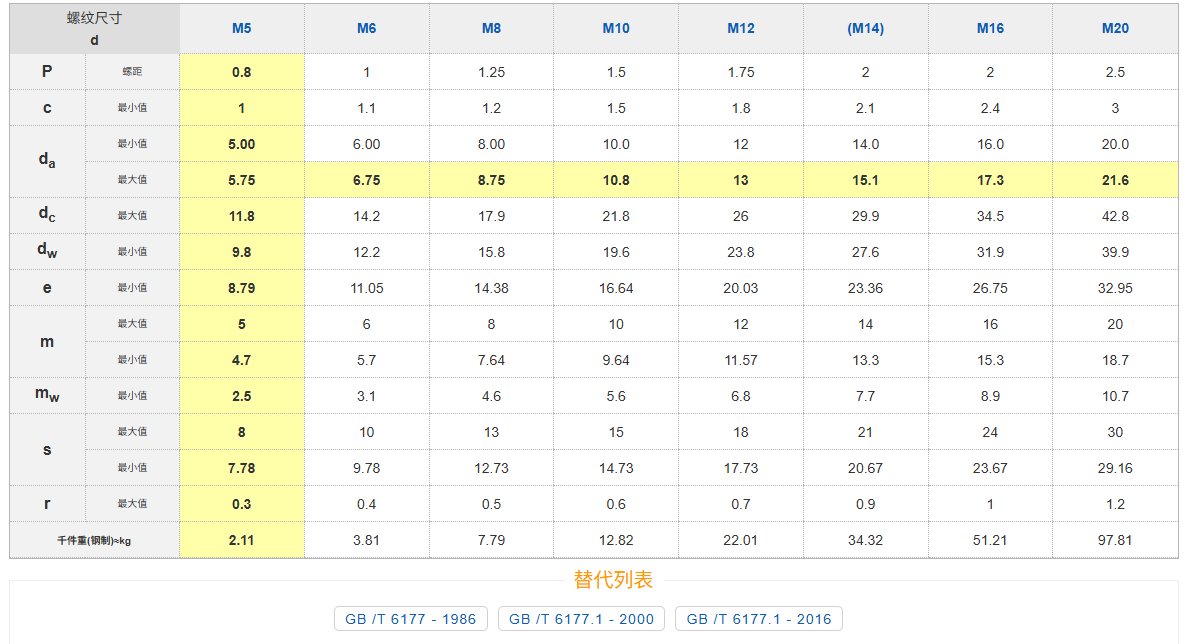The height and width of the screenshot is (644, 1198).
Task: Select the M20 thread size header
Action: (1115, 28)
